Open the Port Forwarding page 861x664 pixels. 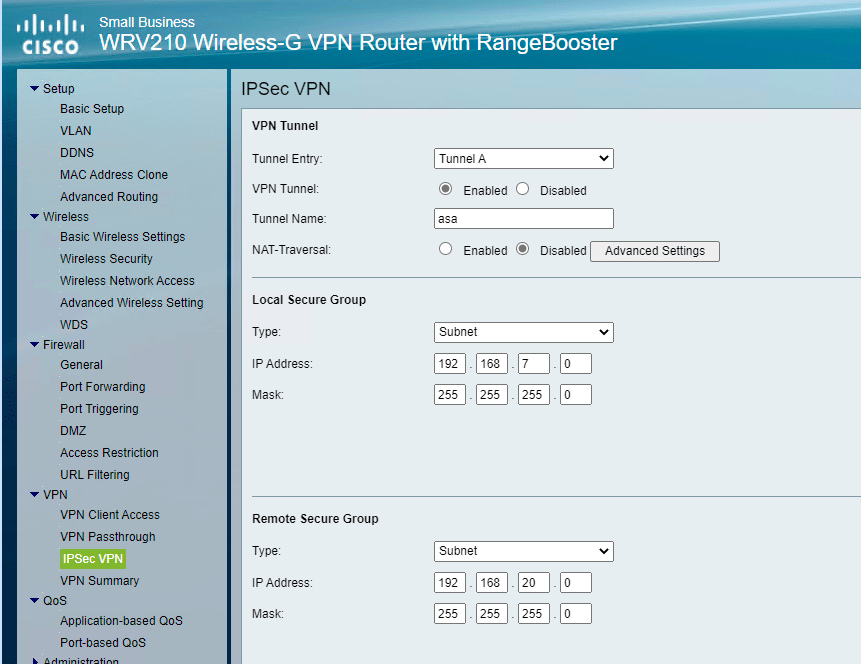[x=103, y=386]
